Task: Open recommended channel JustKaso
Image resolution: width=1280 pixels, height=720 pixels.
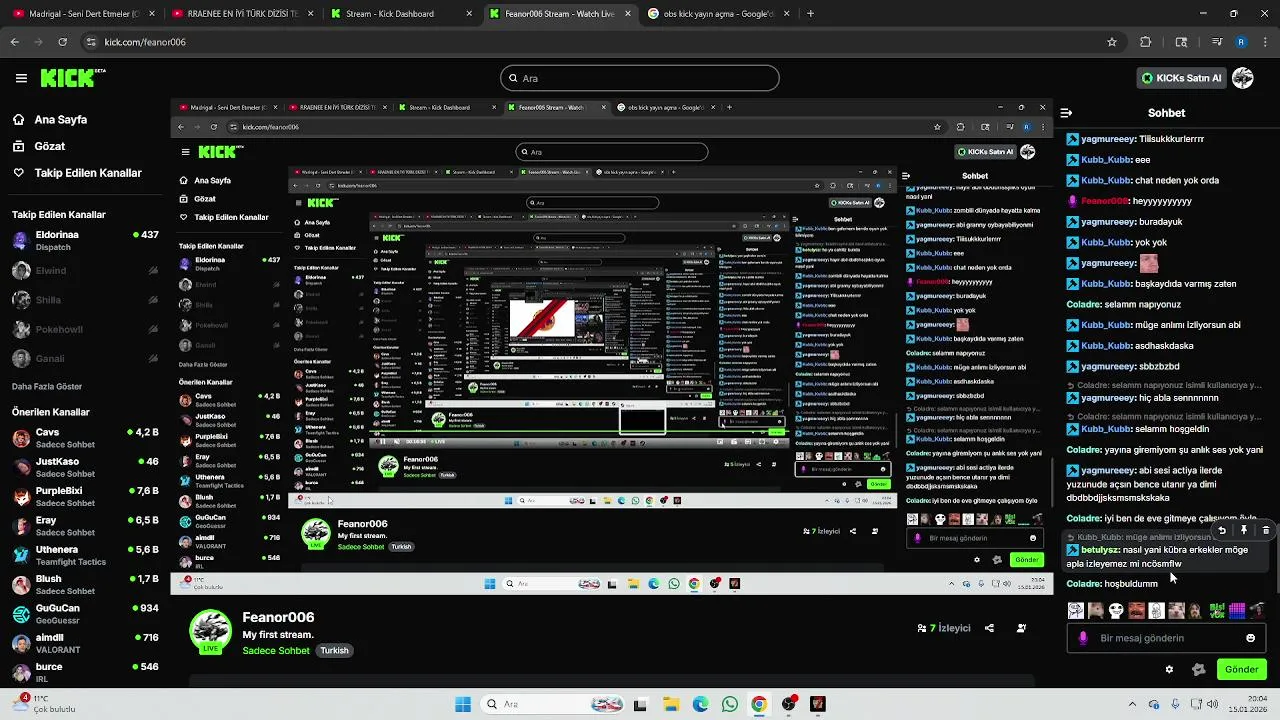Action: coord(85,467)
